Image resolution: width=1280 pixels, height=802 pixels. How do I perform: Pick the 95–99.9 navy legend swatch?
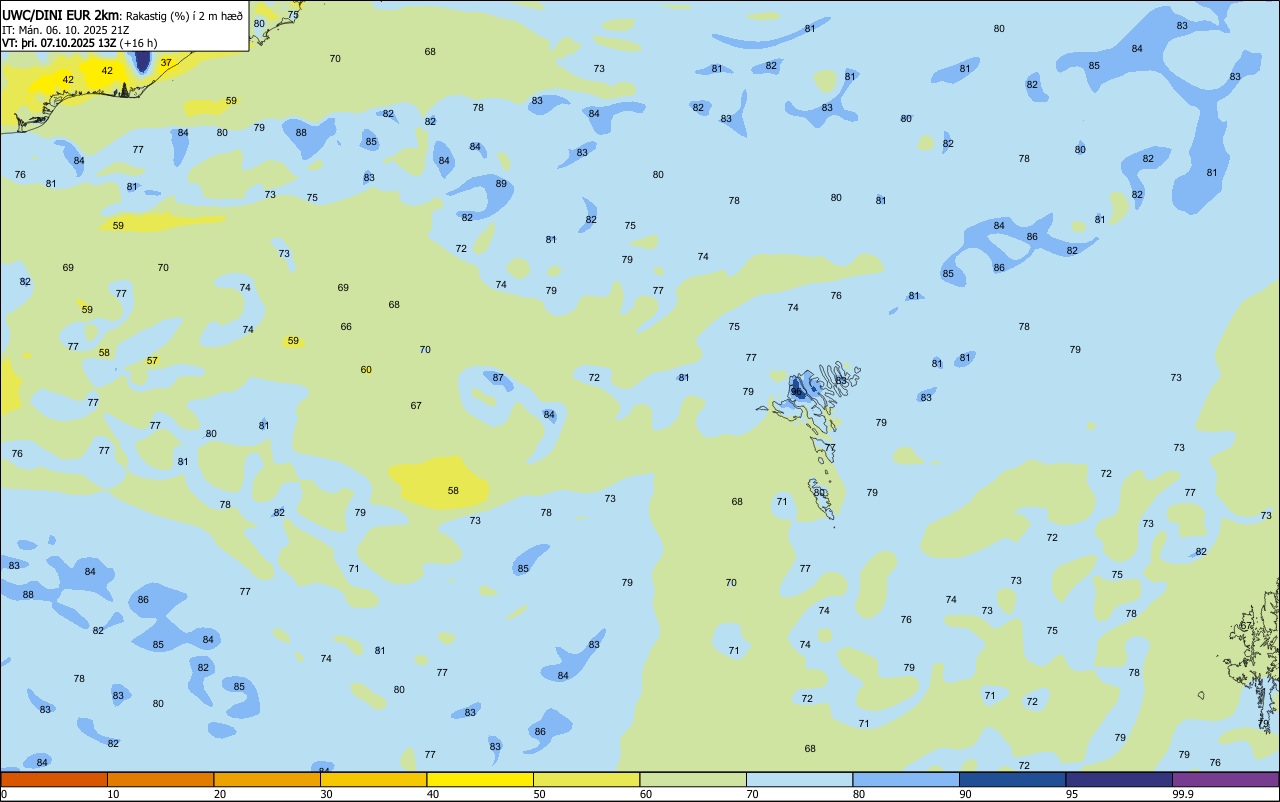1119,779
